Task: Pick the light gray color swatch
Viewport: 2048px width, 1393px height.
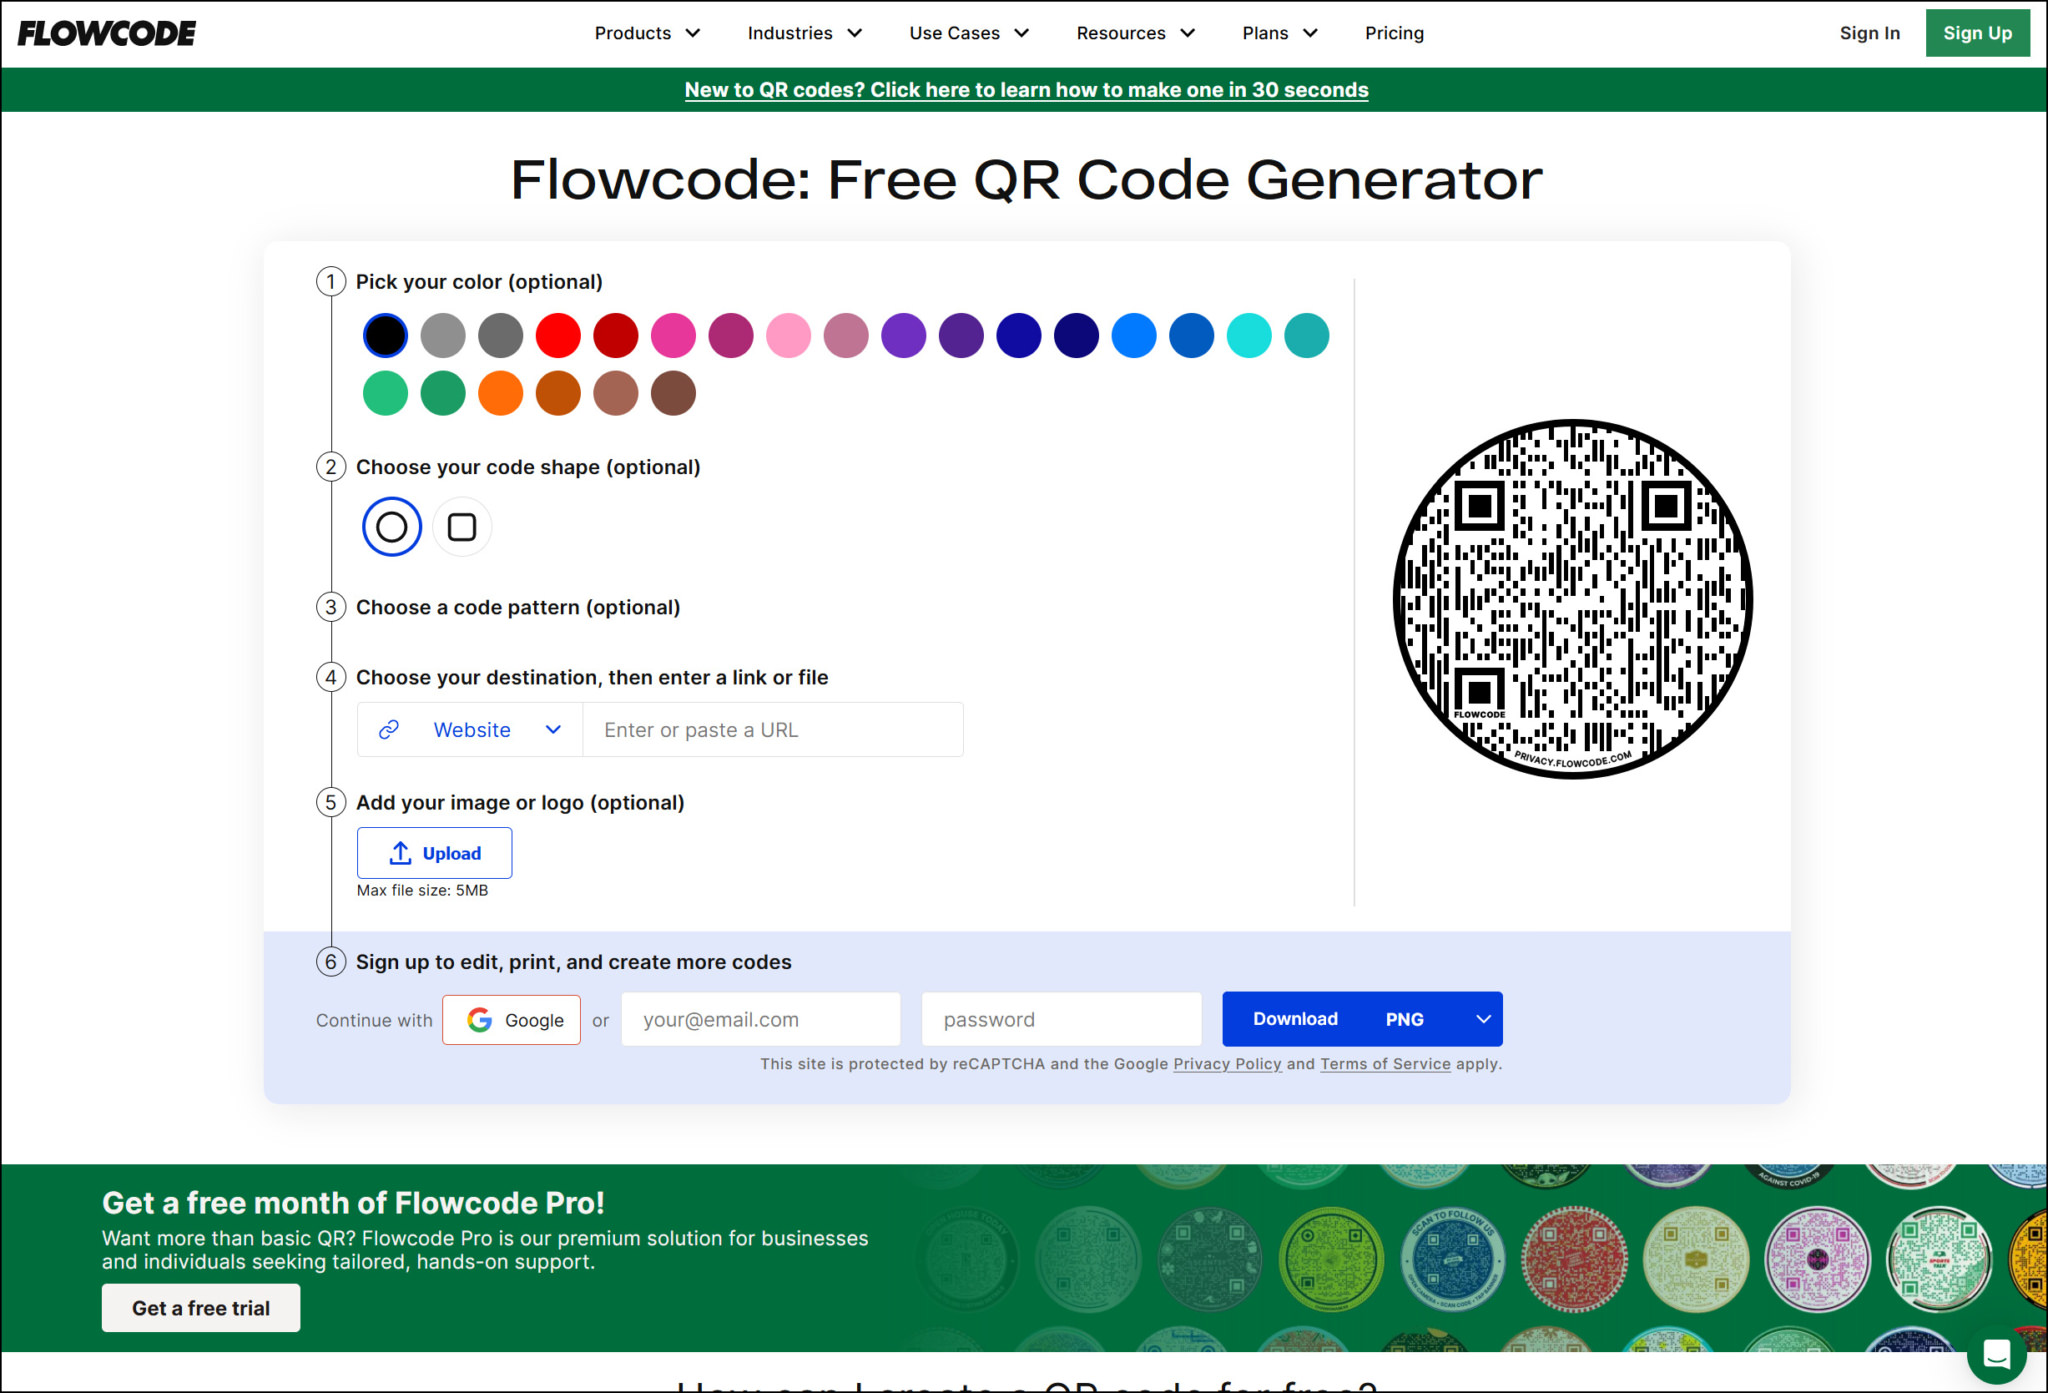Action: coord(443,335)
